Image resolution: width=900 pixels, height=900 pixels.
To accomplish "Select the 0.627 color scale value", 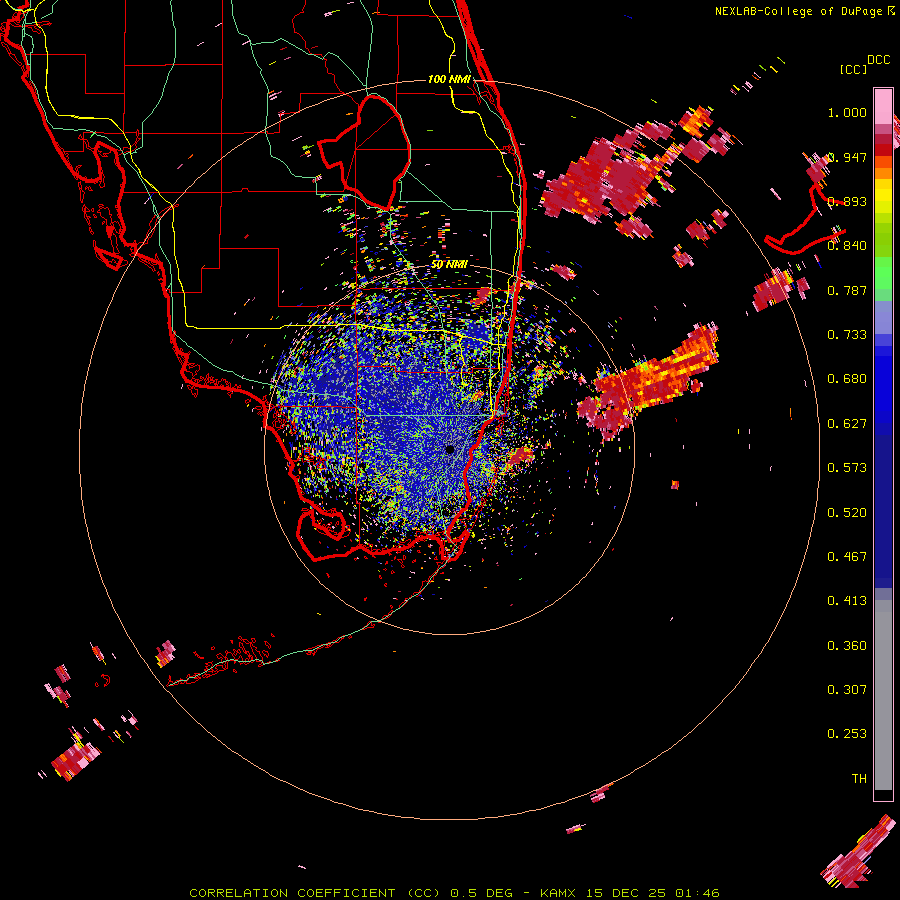I will [847, 424].
